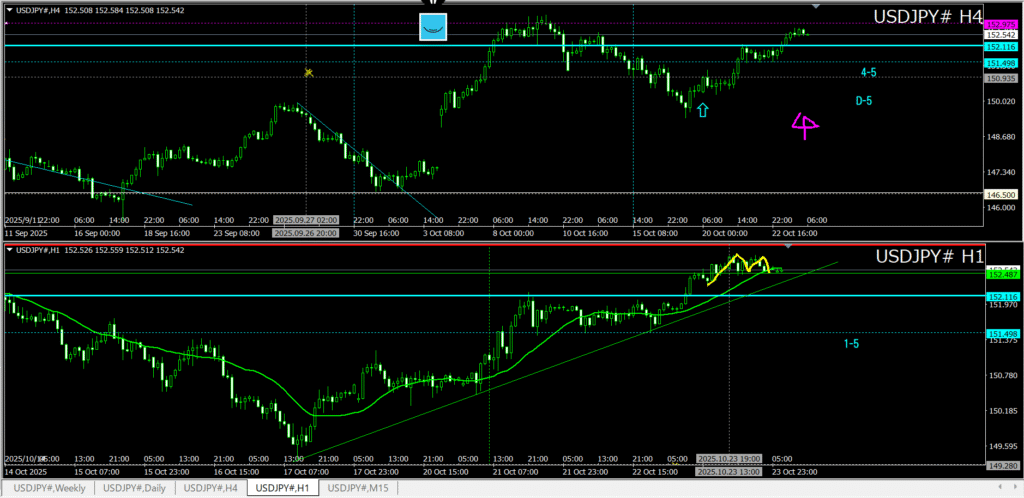Screen dimensions: 1024x498
Task: Select the cyan D-5 text label
Action: [x=863, y=101]
